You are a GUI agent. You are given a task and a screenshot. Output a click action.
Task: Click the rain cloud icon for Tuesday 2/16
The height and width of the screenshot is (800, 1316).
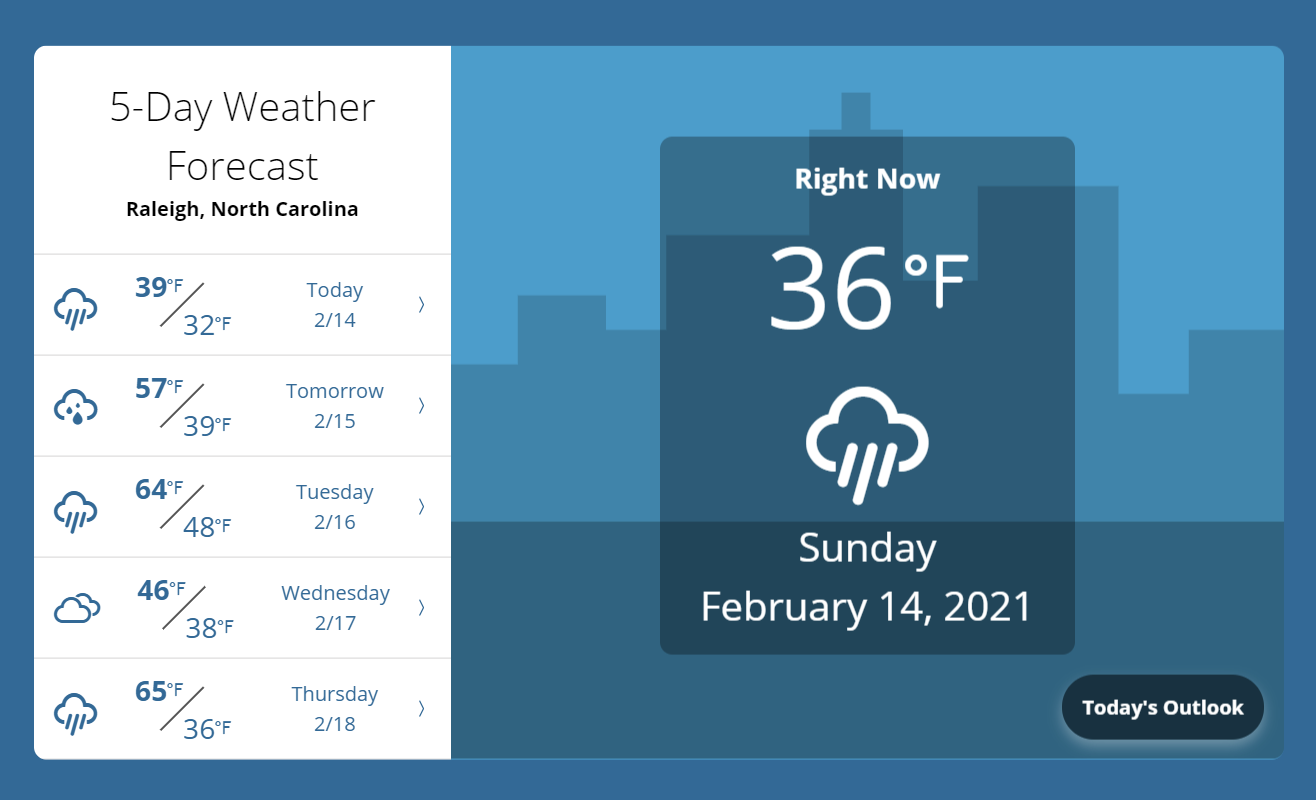tap(76, 509)
